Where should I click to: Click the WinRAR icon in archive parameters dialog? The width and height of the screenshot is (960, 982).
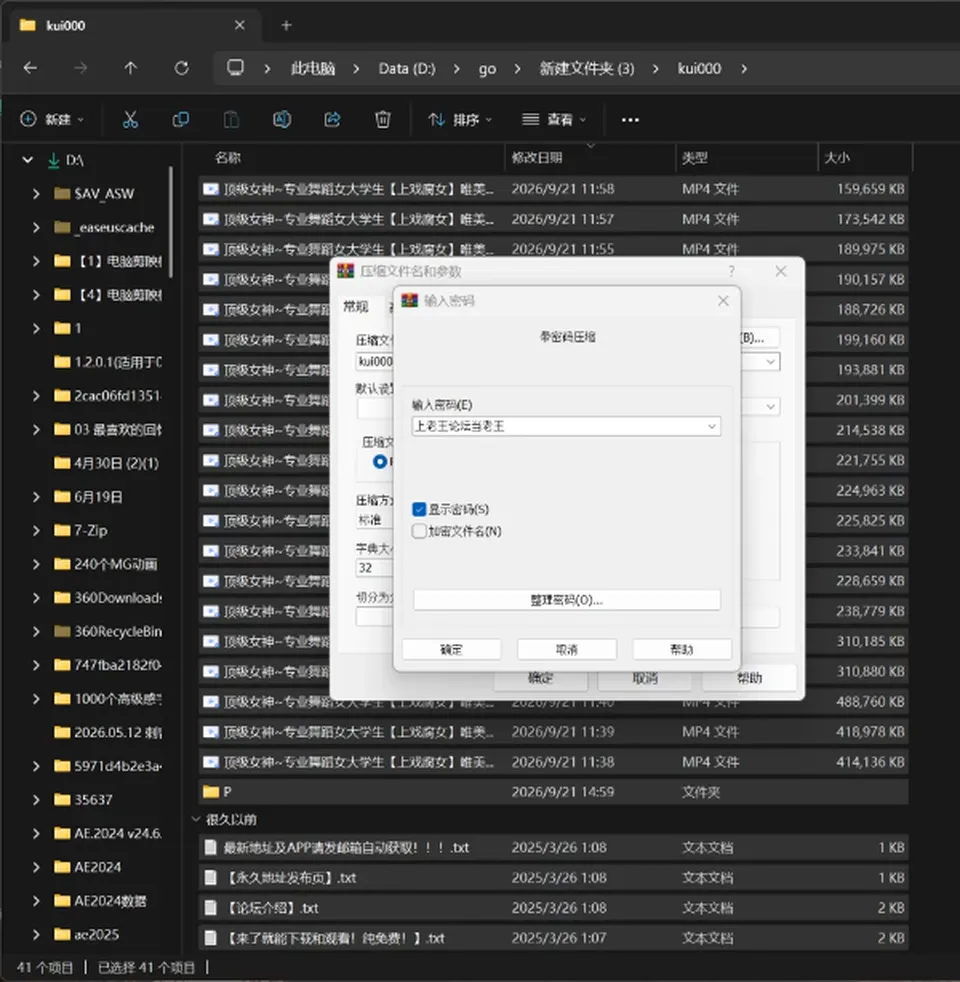pyautogui.click(x=346, y=271)
